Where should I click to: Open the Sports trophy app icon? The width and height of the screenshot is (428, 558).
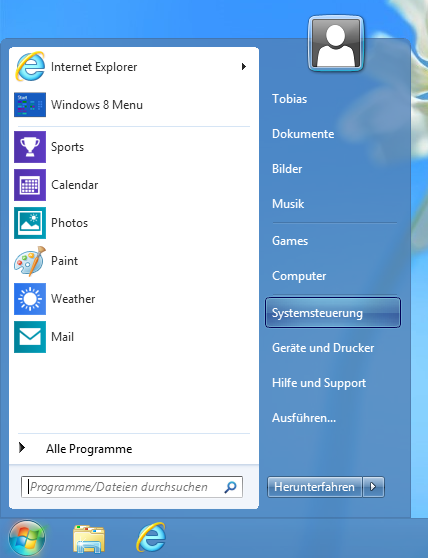[30, 147]
